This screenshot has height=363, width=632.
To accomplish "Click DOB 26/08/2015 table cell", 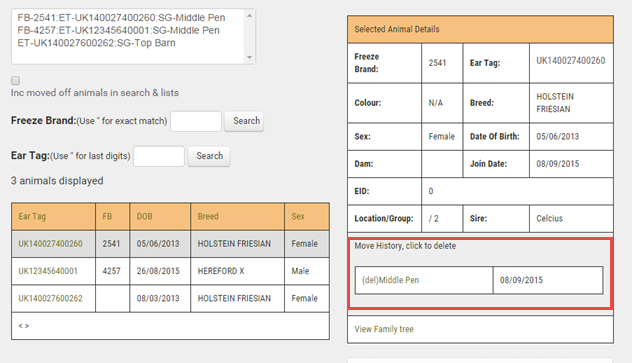I will pos(158,271).
